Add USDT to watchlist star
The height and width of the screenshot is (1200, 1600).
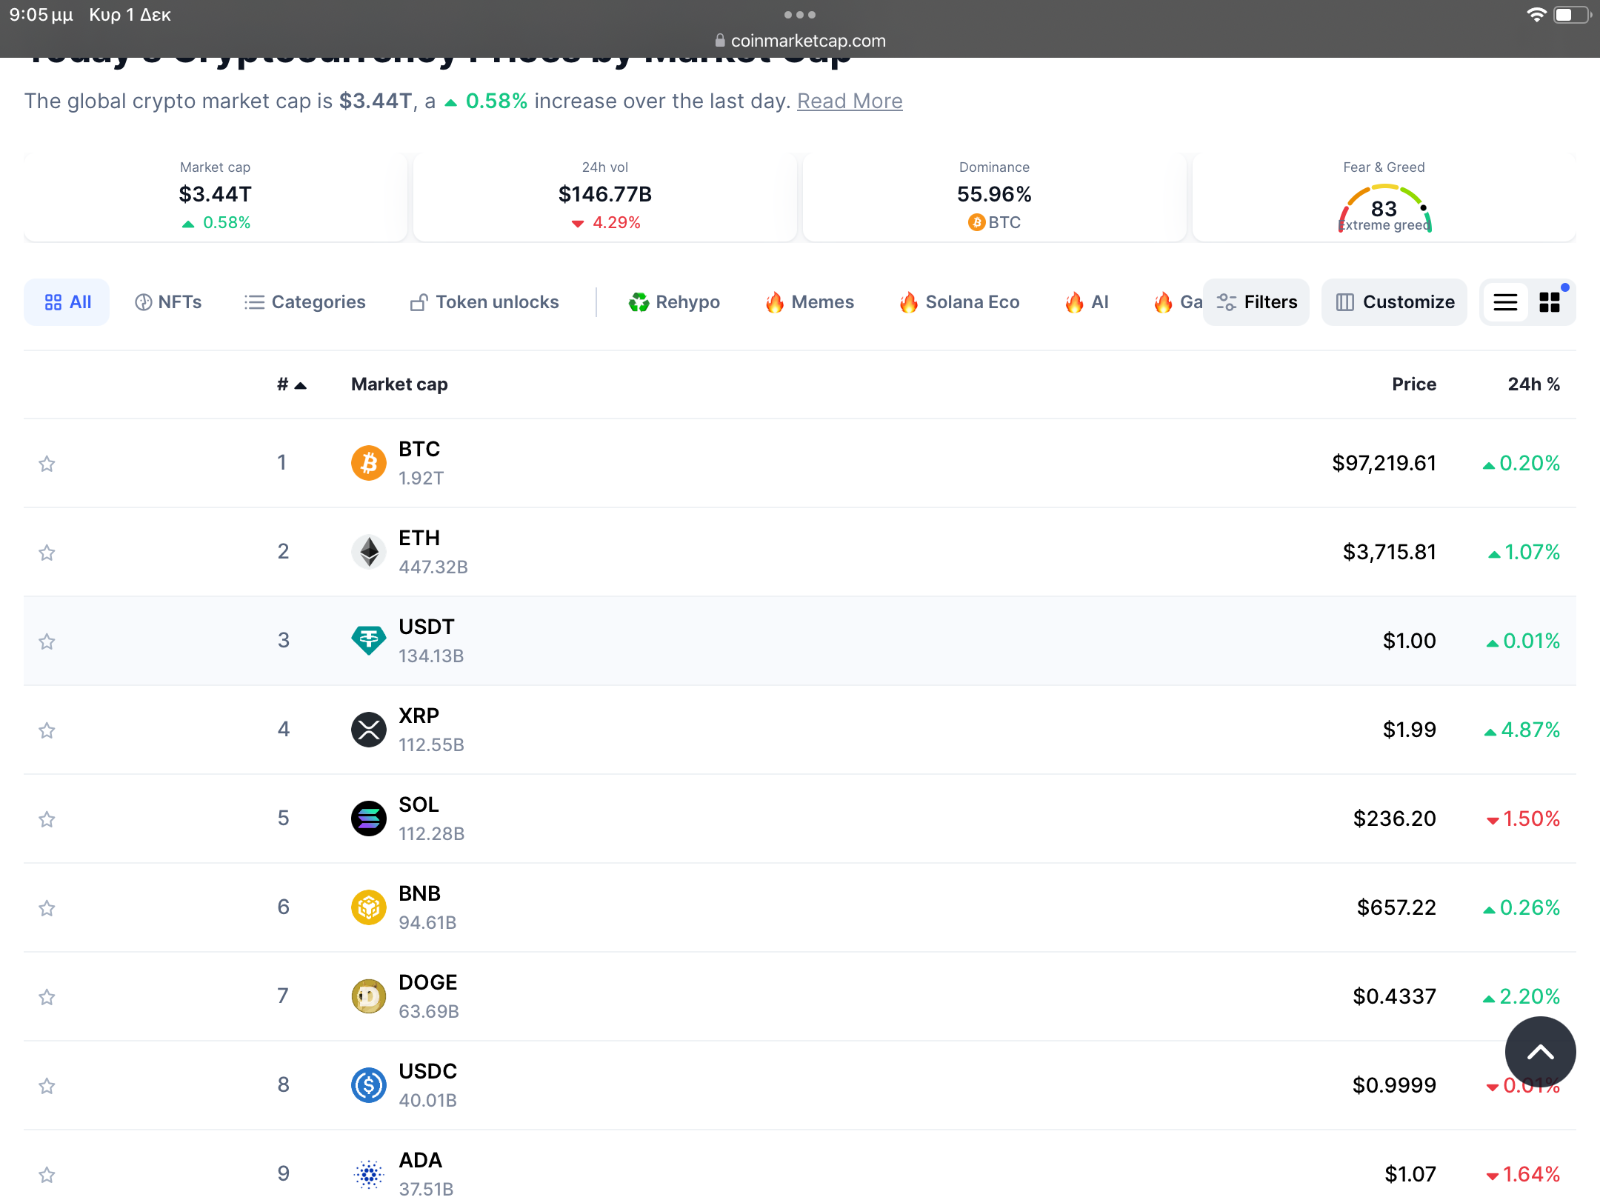tap(47, 642)
